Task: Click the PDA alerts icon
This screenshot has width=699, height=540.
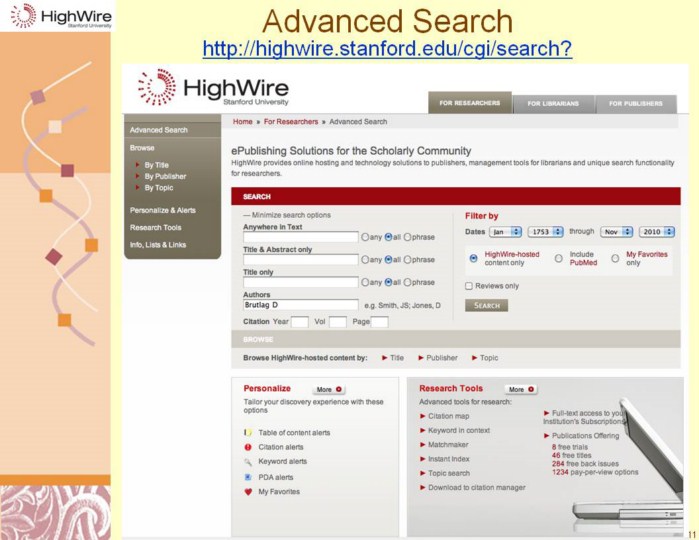Action: (x=248, y=477)
